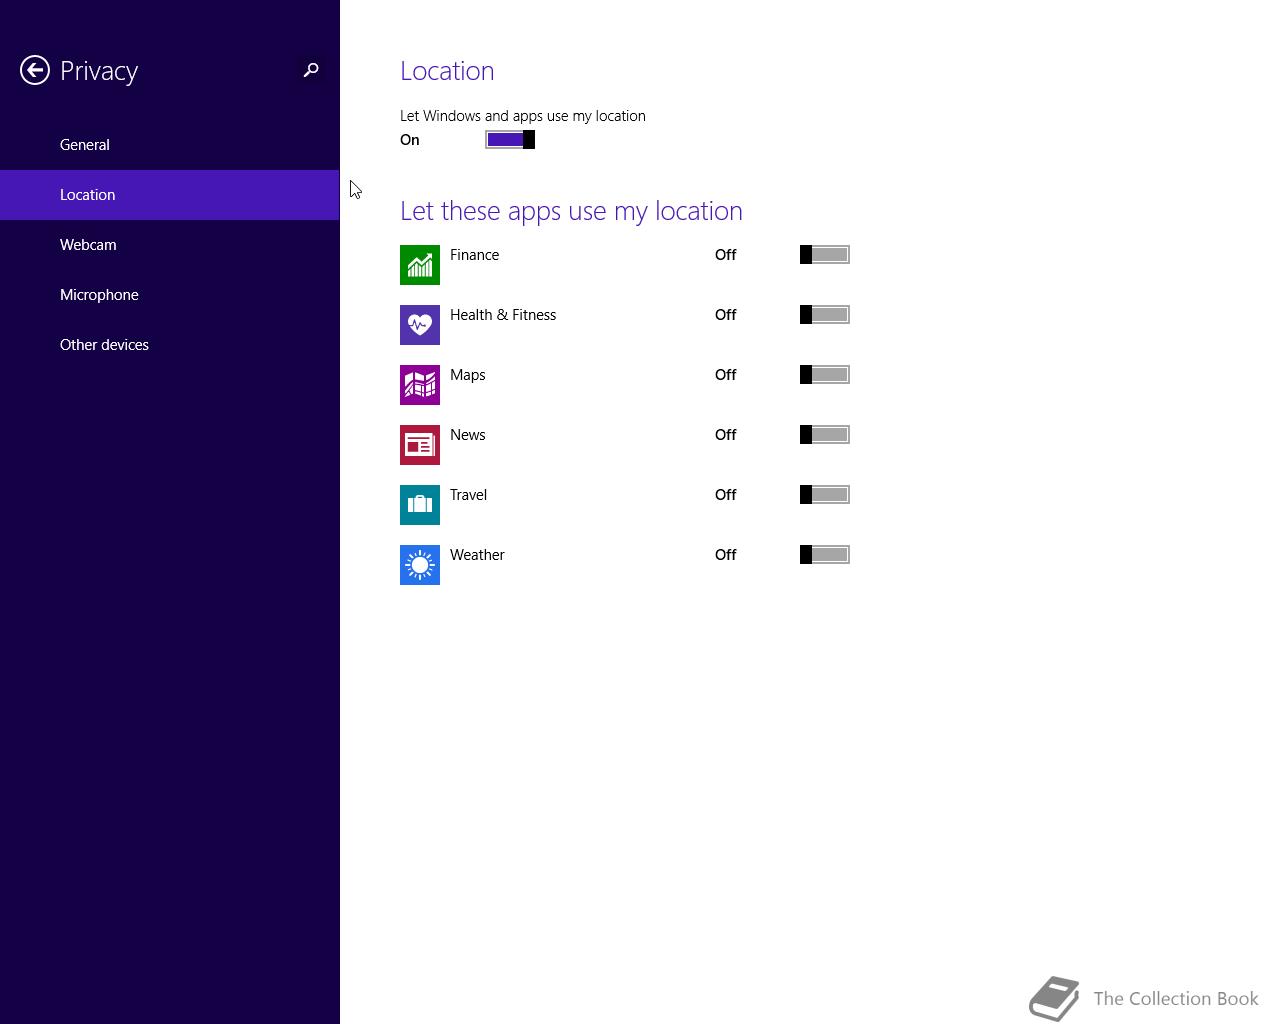Click the Finance app name
The image size is (1280, 1024).
point(474,255)
